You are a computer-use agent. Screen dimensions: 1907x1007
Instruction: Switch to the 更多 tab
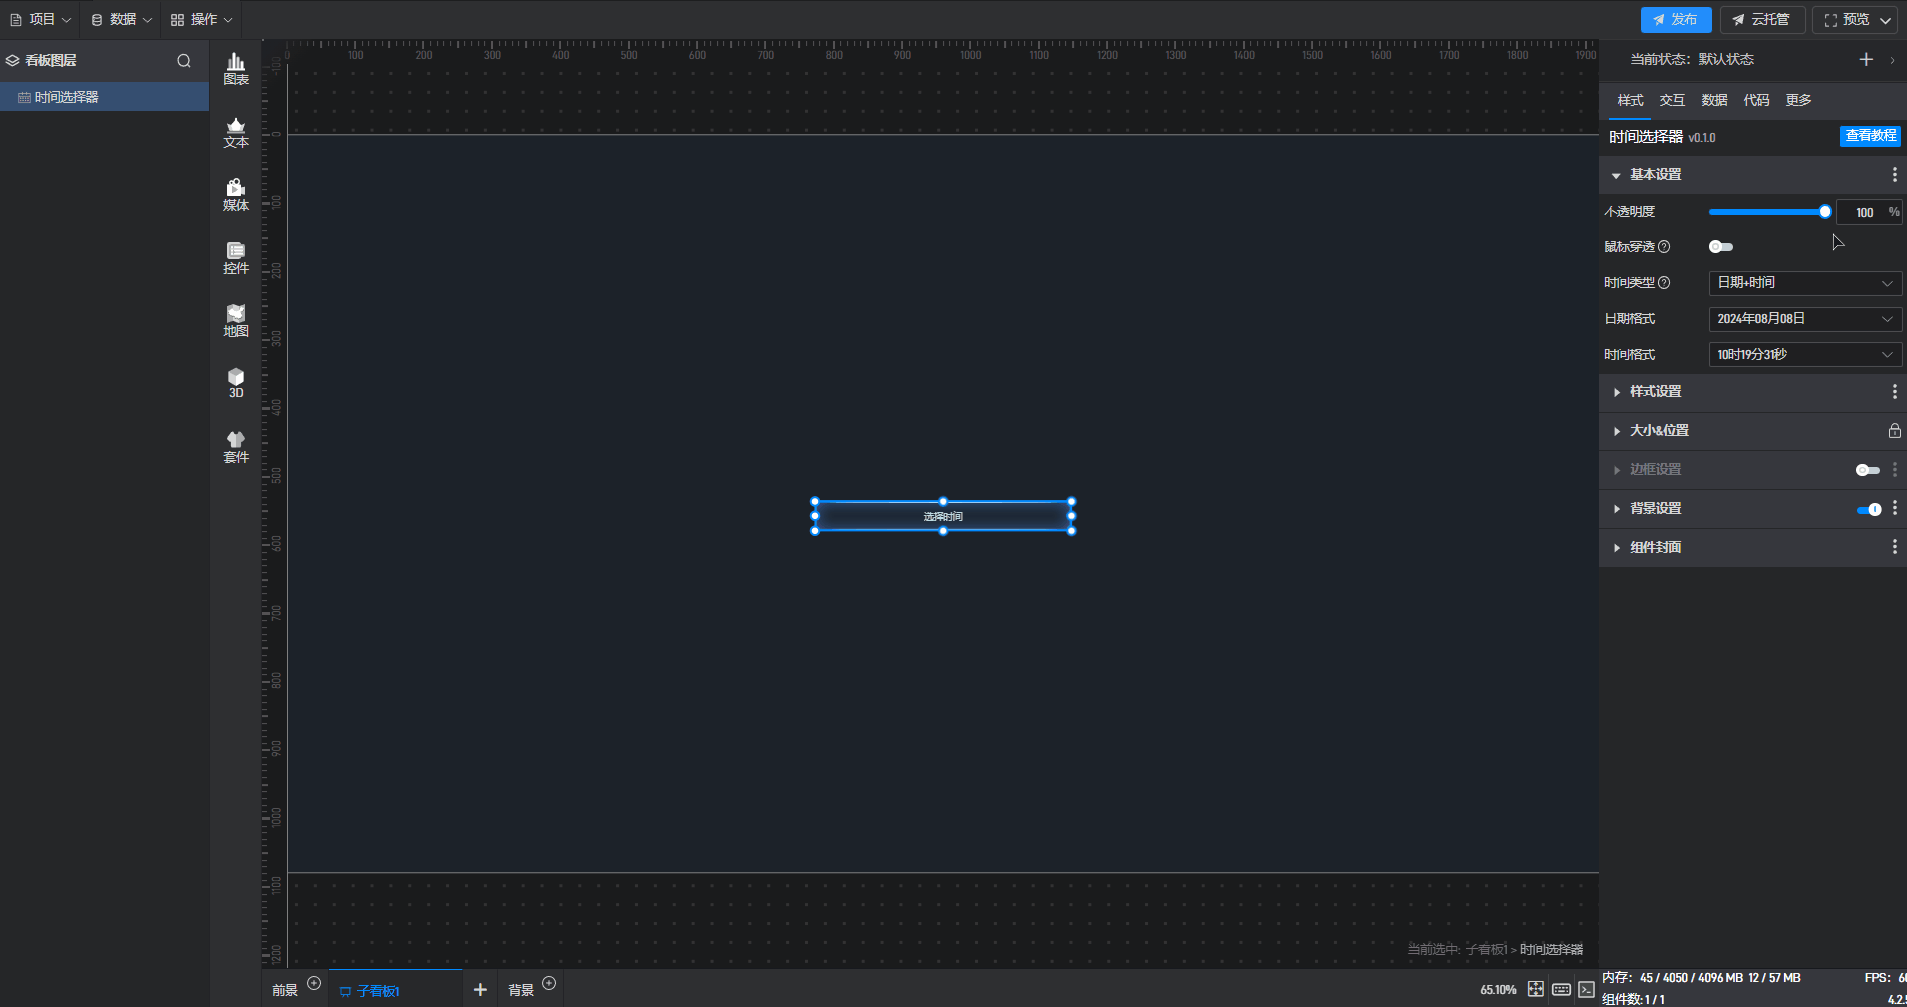pyautogui.click(x=1798, y=100)
